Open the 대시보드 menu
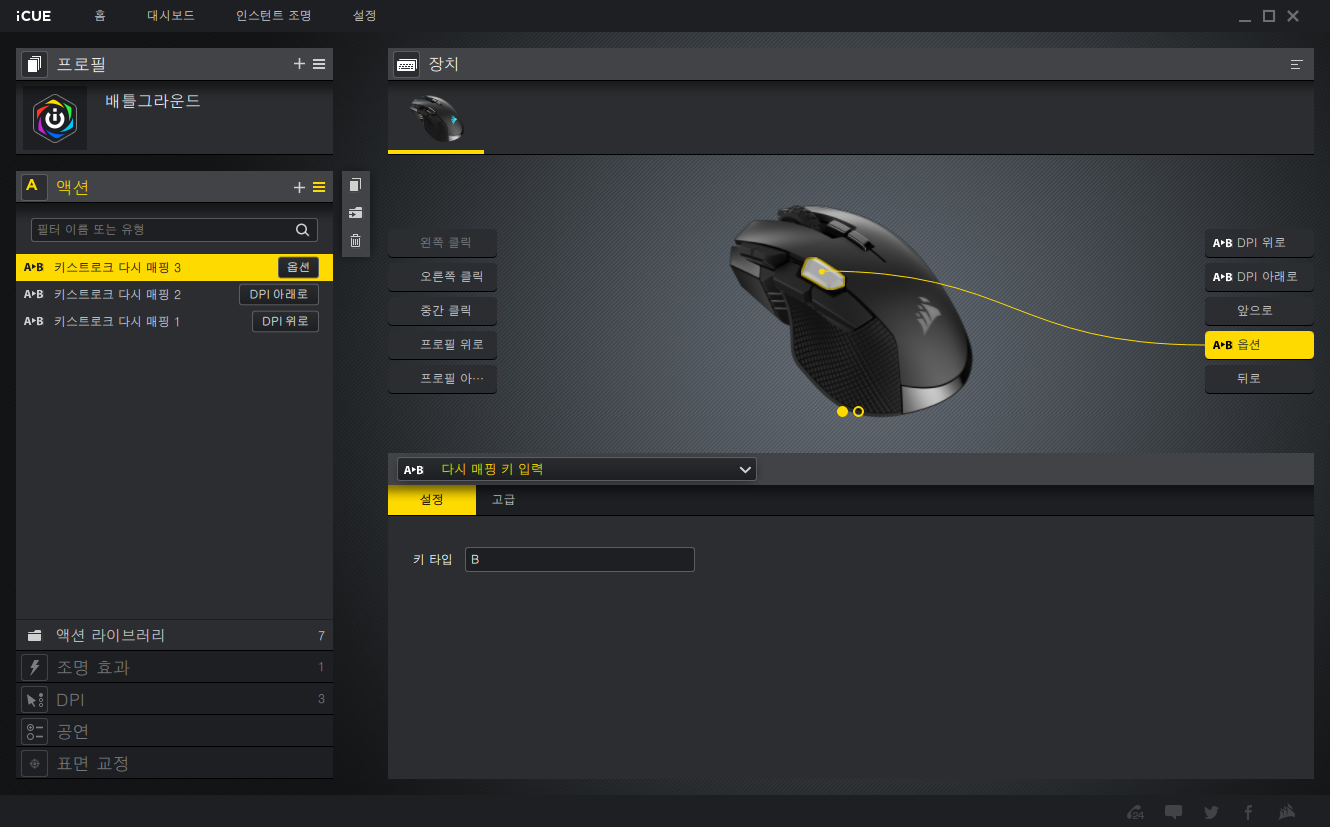 tap(171, 16)
